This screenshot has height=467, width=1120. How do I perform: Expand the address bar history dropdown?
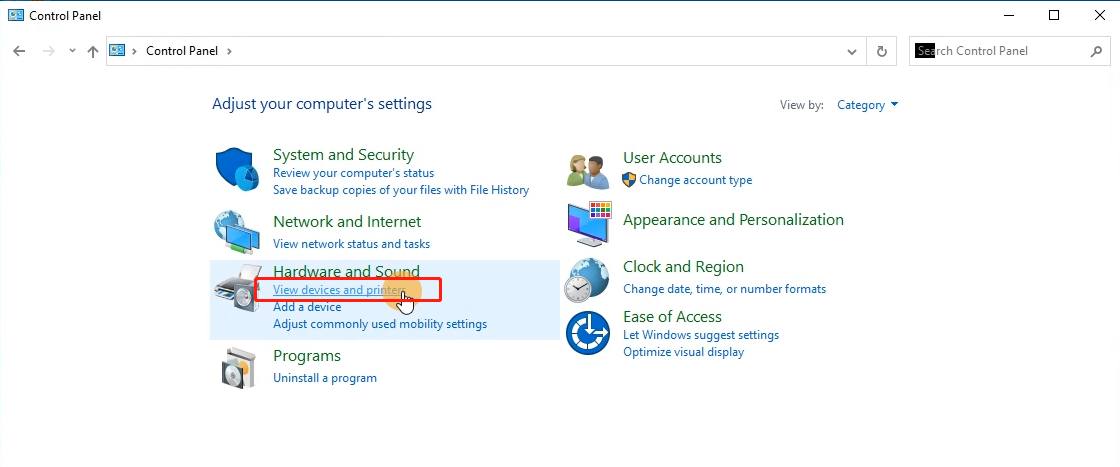tap(851, 51)
